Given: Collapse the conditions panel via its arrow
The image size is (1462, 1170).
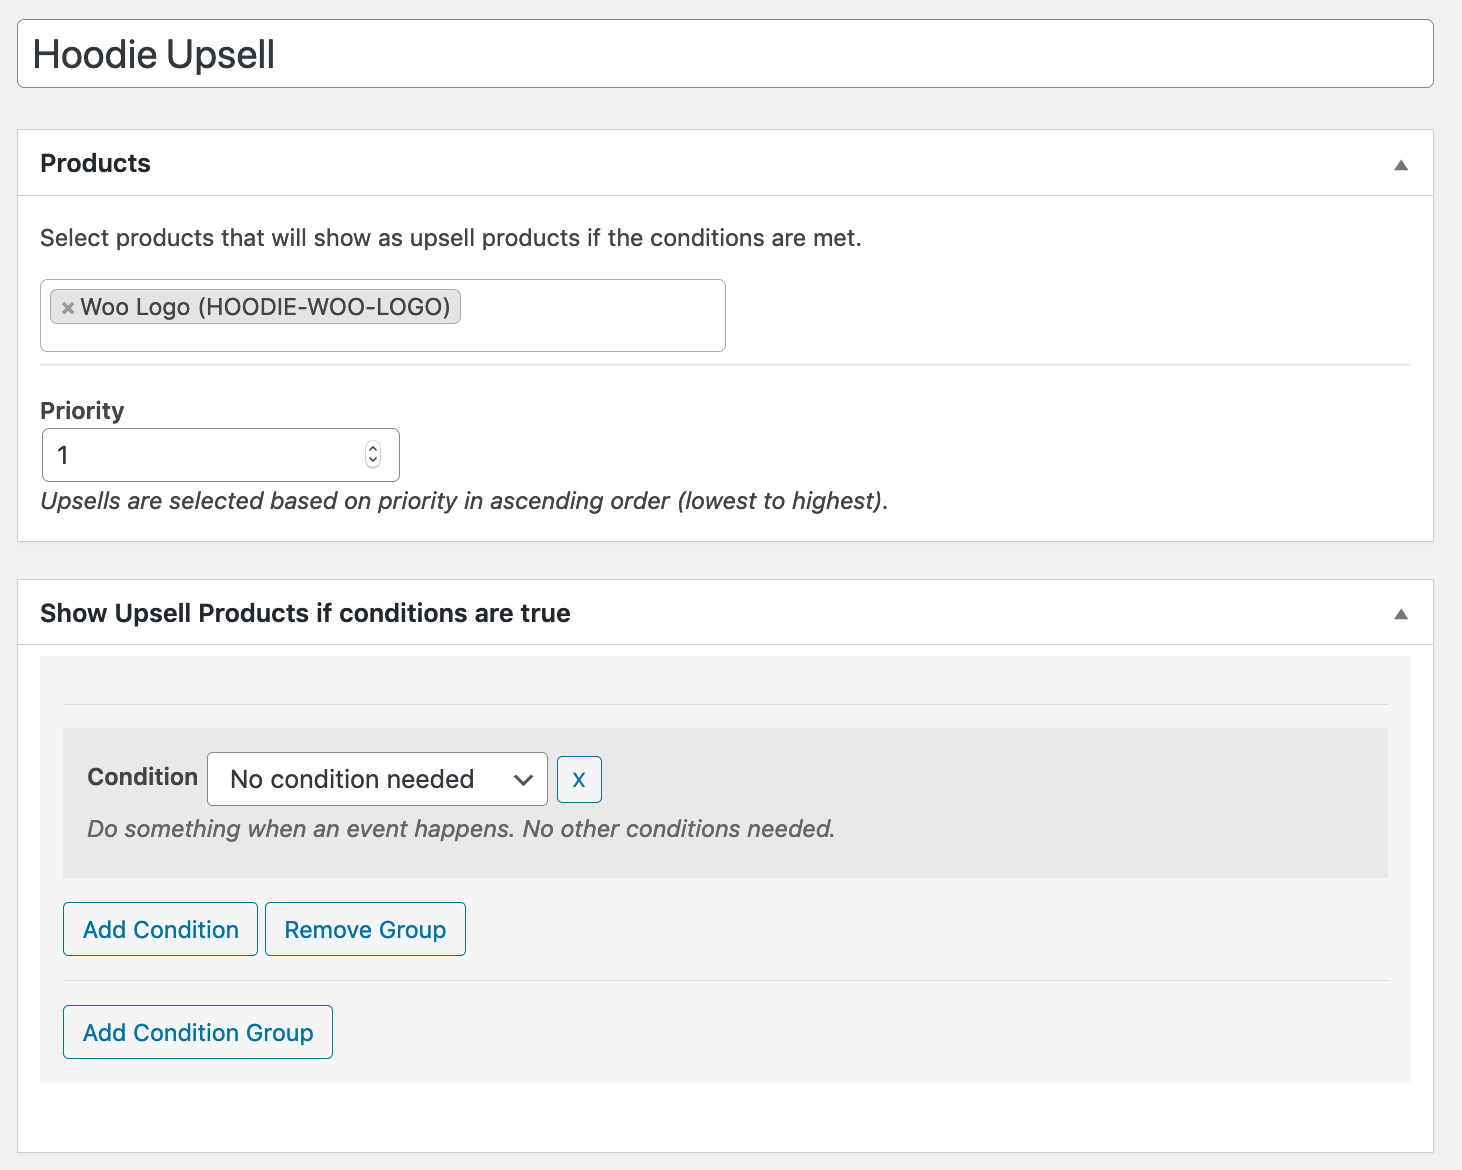Looking at the screenshot, I should tap(1401, 612).
